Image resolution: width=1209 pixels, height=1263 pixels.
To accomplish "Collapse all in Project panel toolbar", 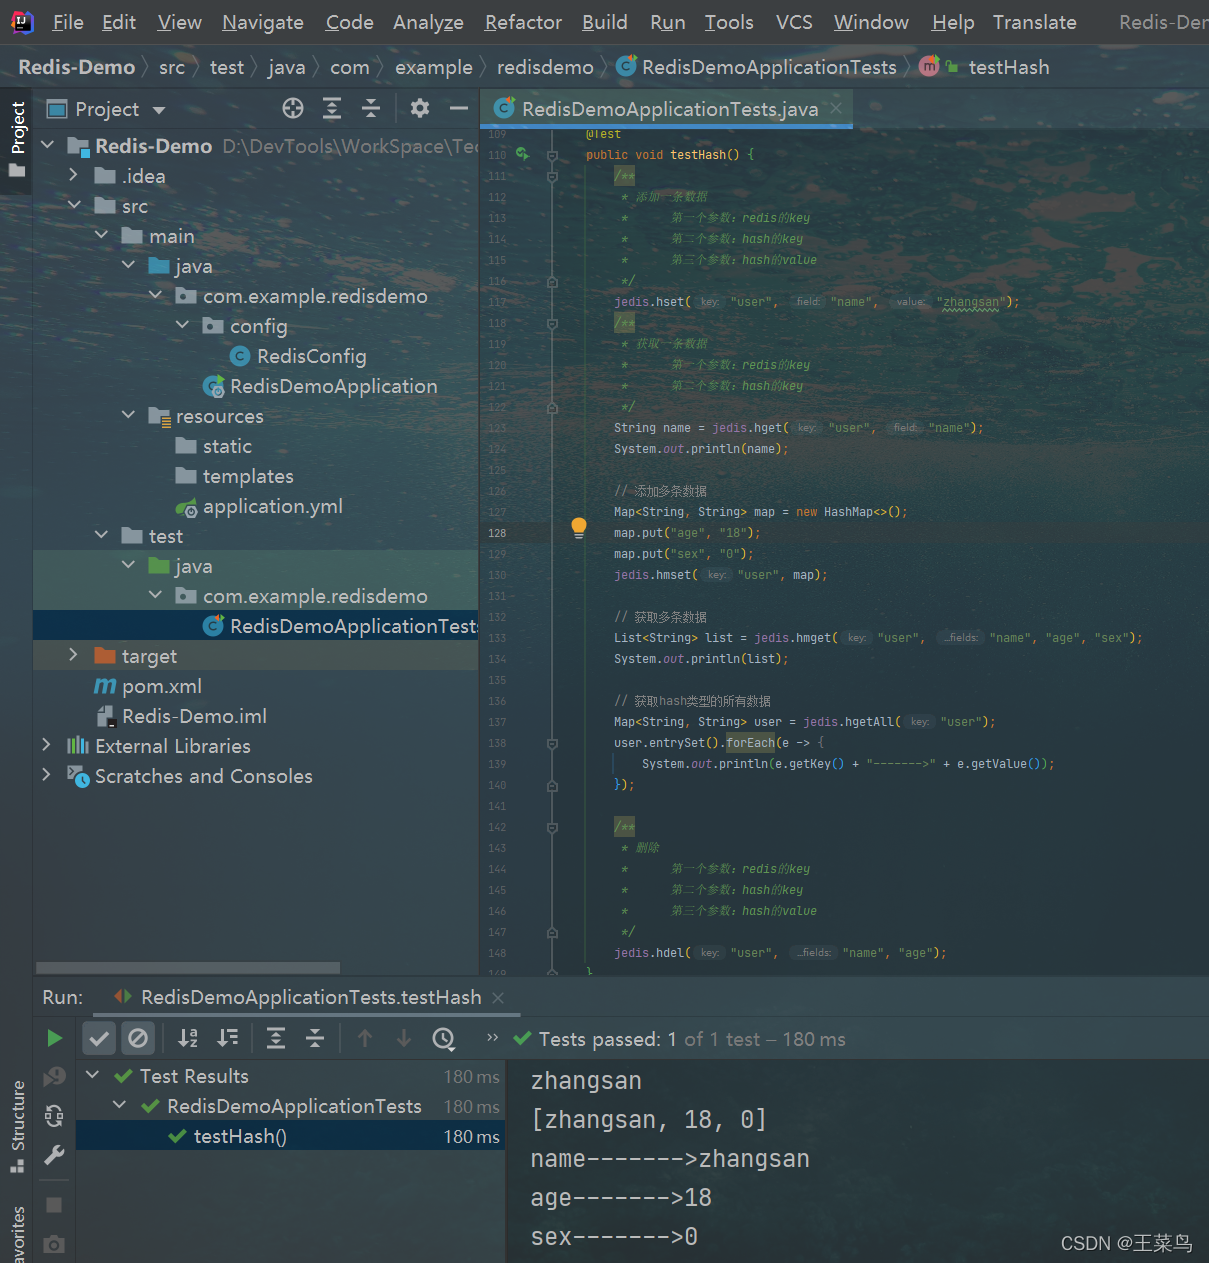I will point(371,108).
